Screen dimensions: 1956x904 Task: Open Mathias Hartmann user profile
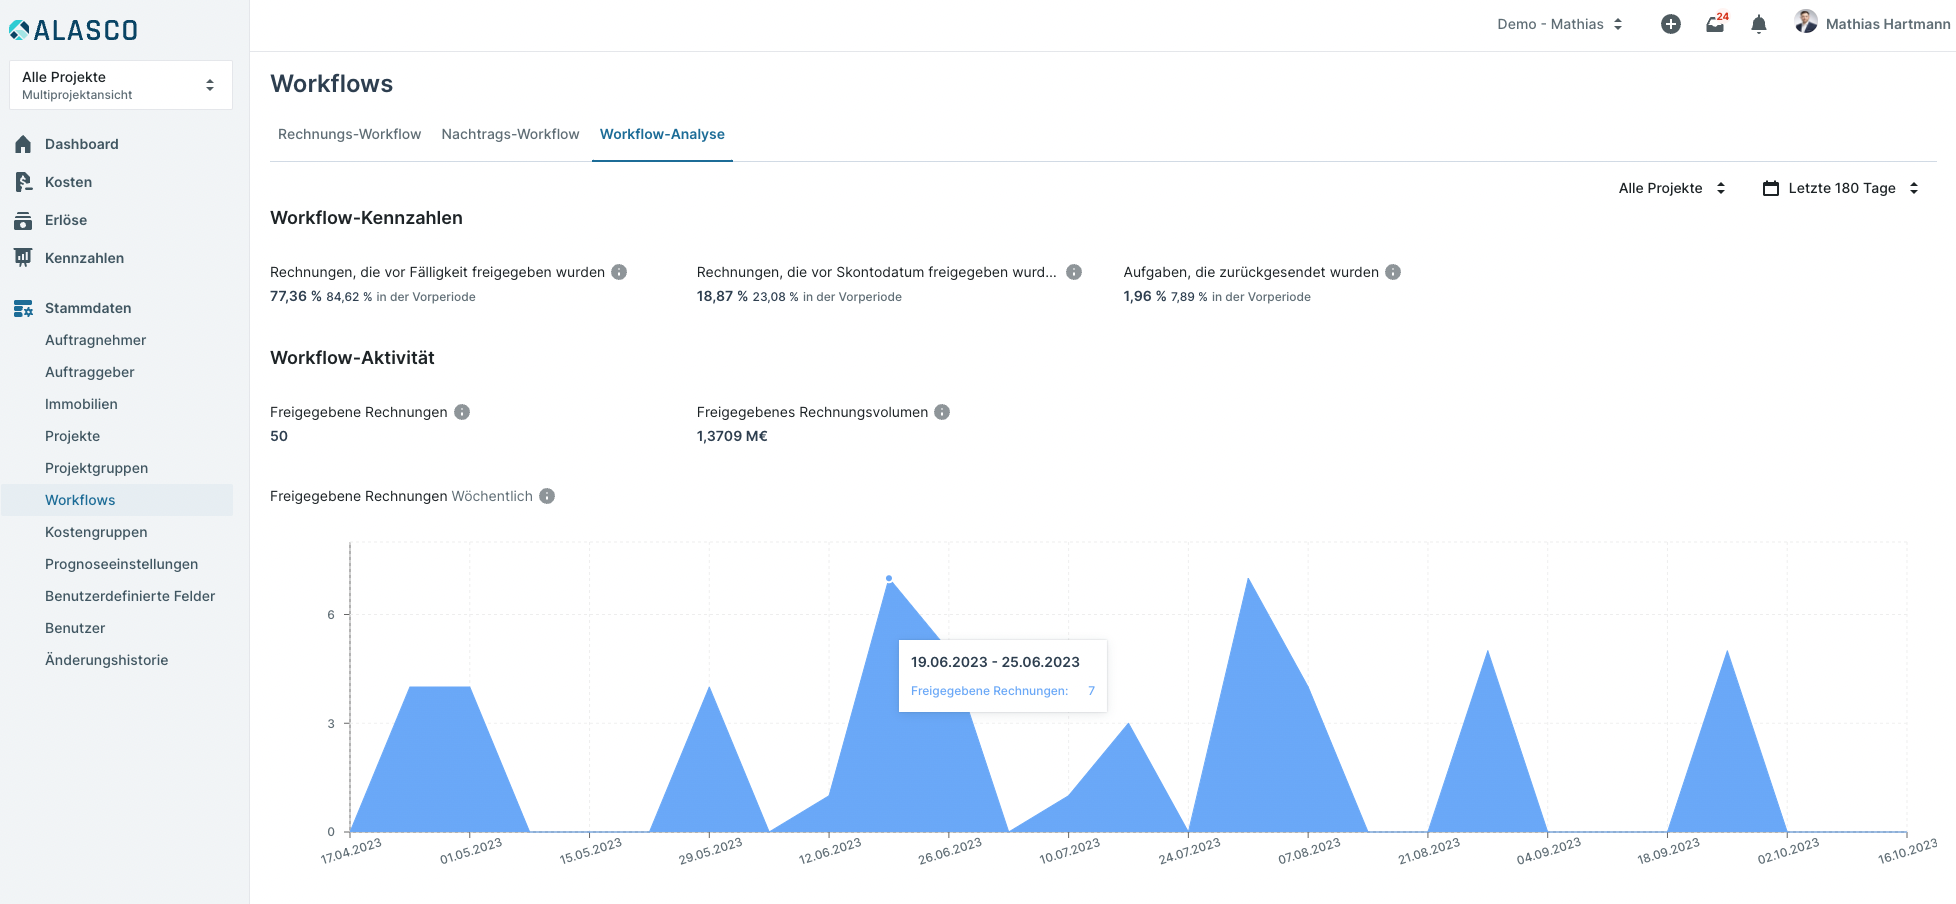point(1872,24)
